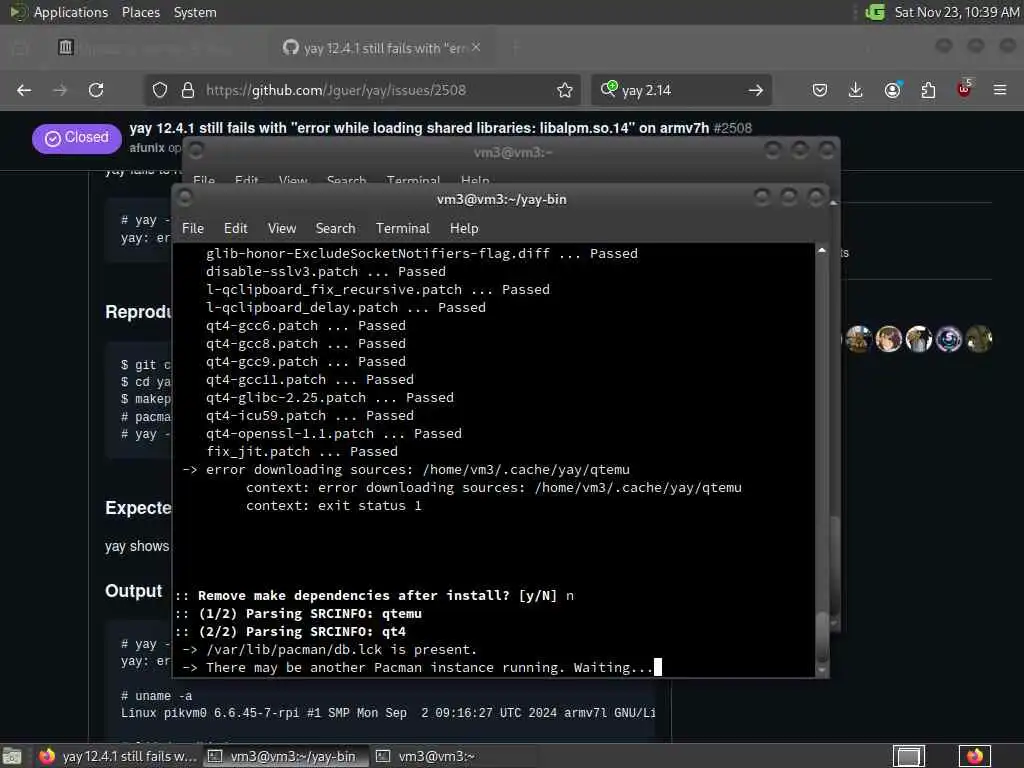Click the clock showing Sat Nov 23
Image resolution: width=1024 pixels, height=768 pixels.
(x=957, y=12)
